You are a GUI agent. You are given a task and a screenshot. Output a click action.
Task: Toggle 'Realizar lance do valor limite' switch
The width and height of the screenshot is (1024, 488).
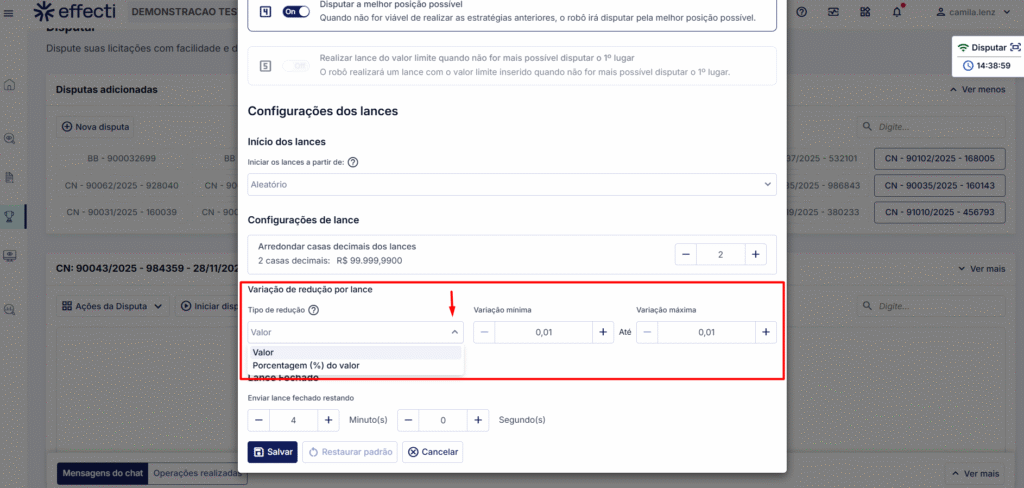click(x=294, y=65)
